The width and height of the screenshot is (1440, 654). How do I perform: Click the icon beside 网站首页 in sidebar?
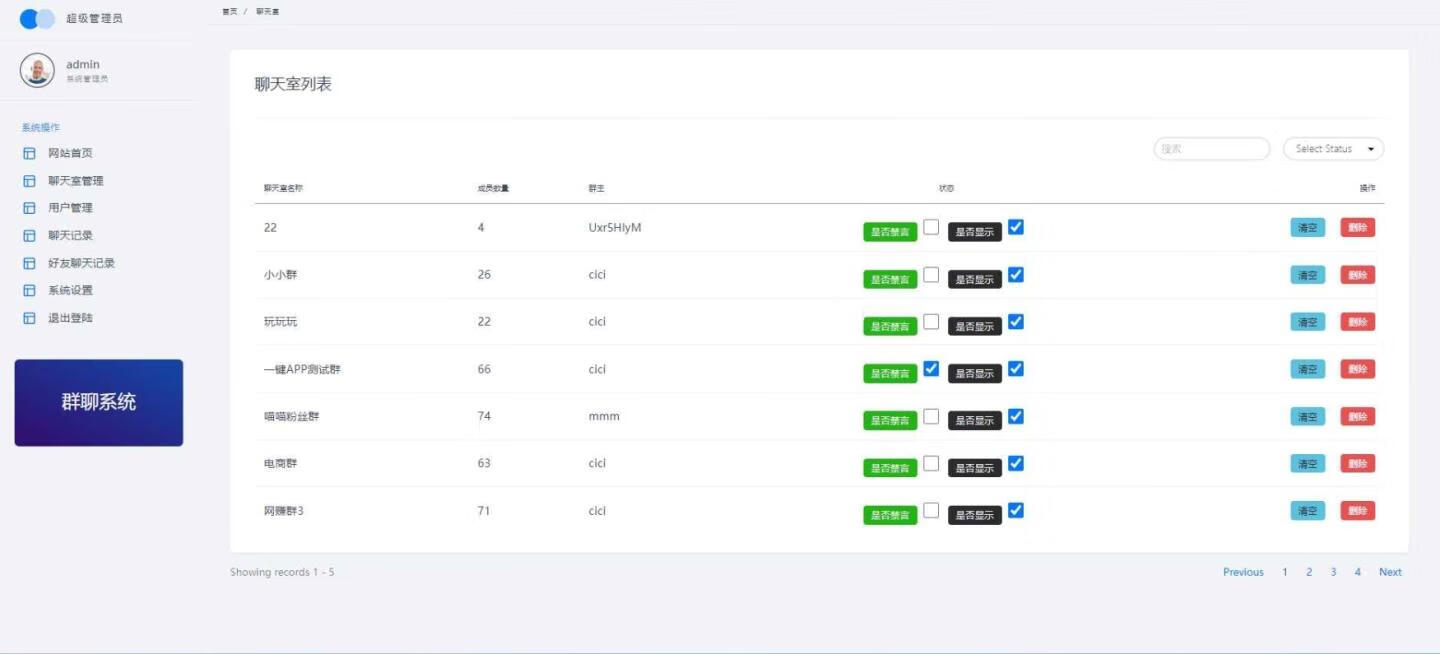click(x=29, y=154)
